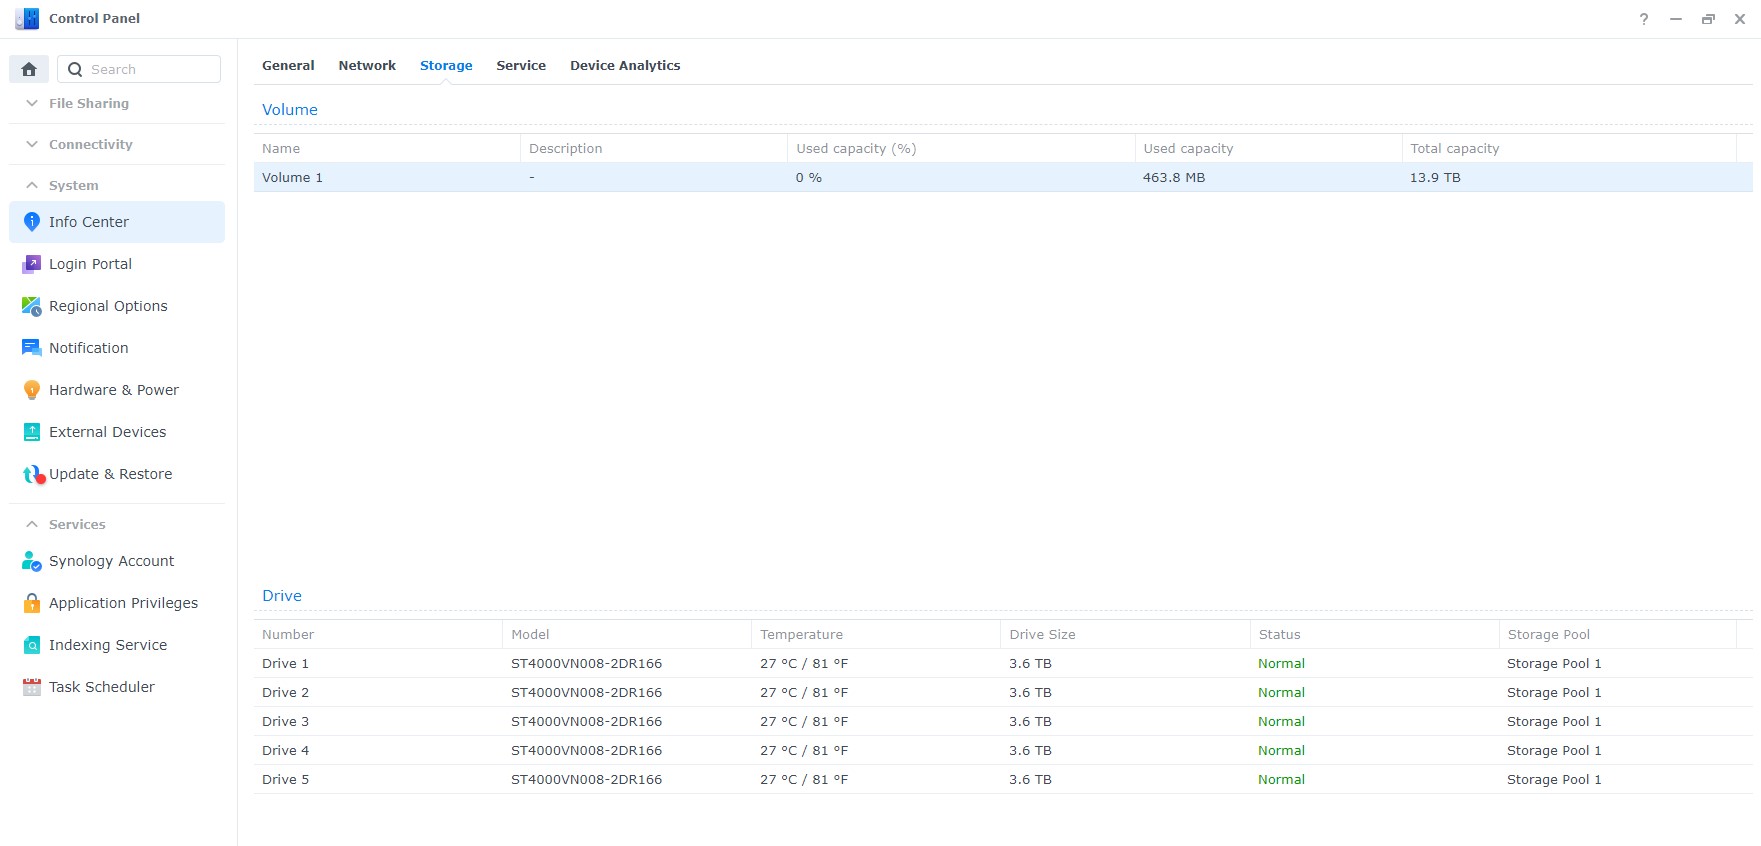Viewport: 1761px width, 846px height.
Task: Open the Service tab
Action: (x=521, y=65)
